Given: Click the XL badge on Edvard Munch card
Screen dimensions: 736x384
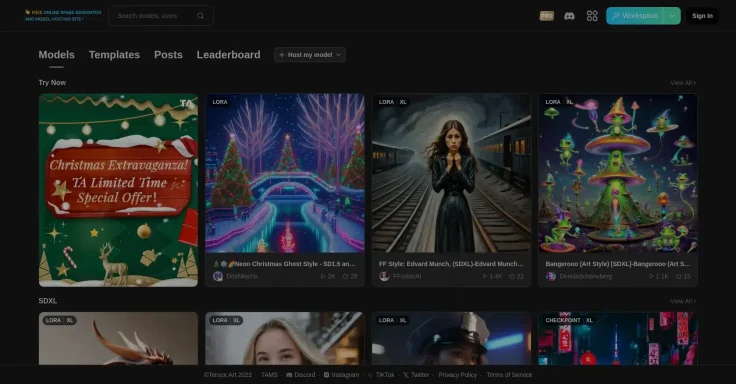Looking at the screenshot, I should coord(403,102).
